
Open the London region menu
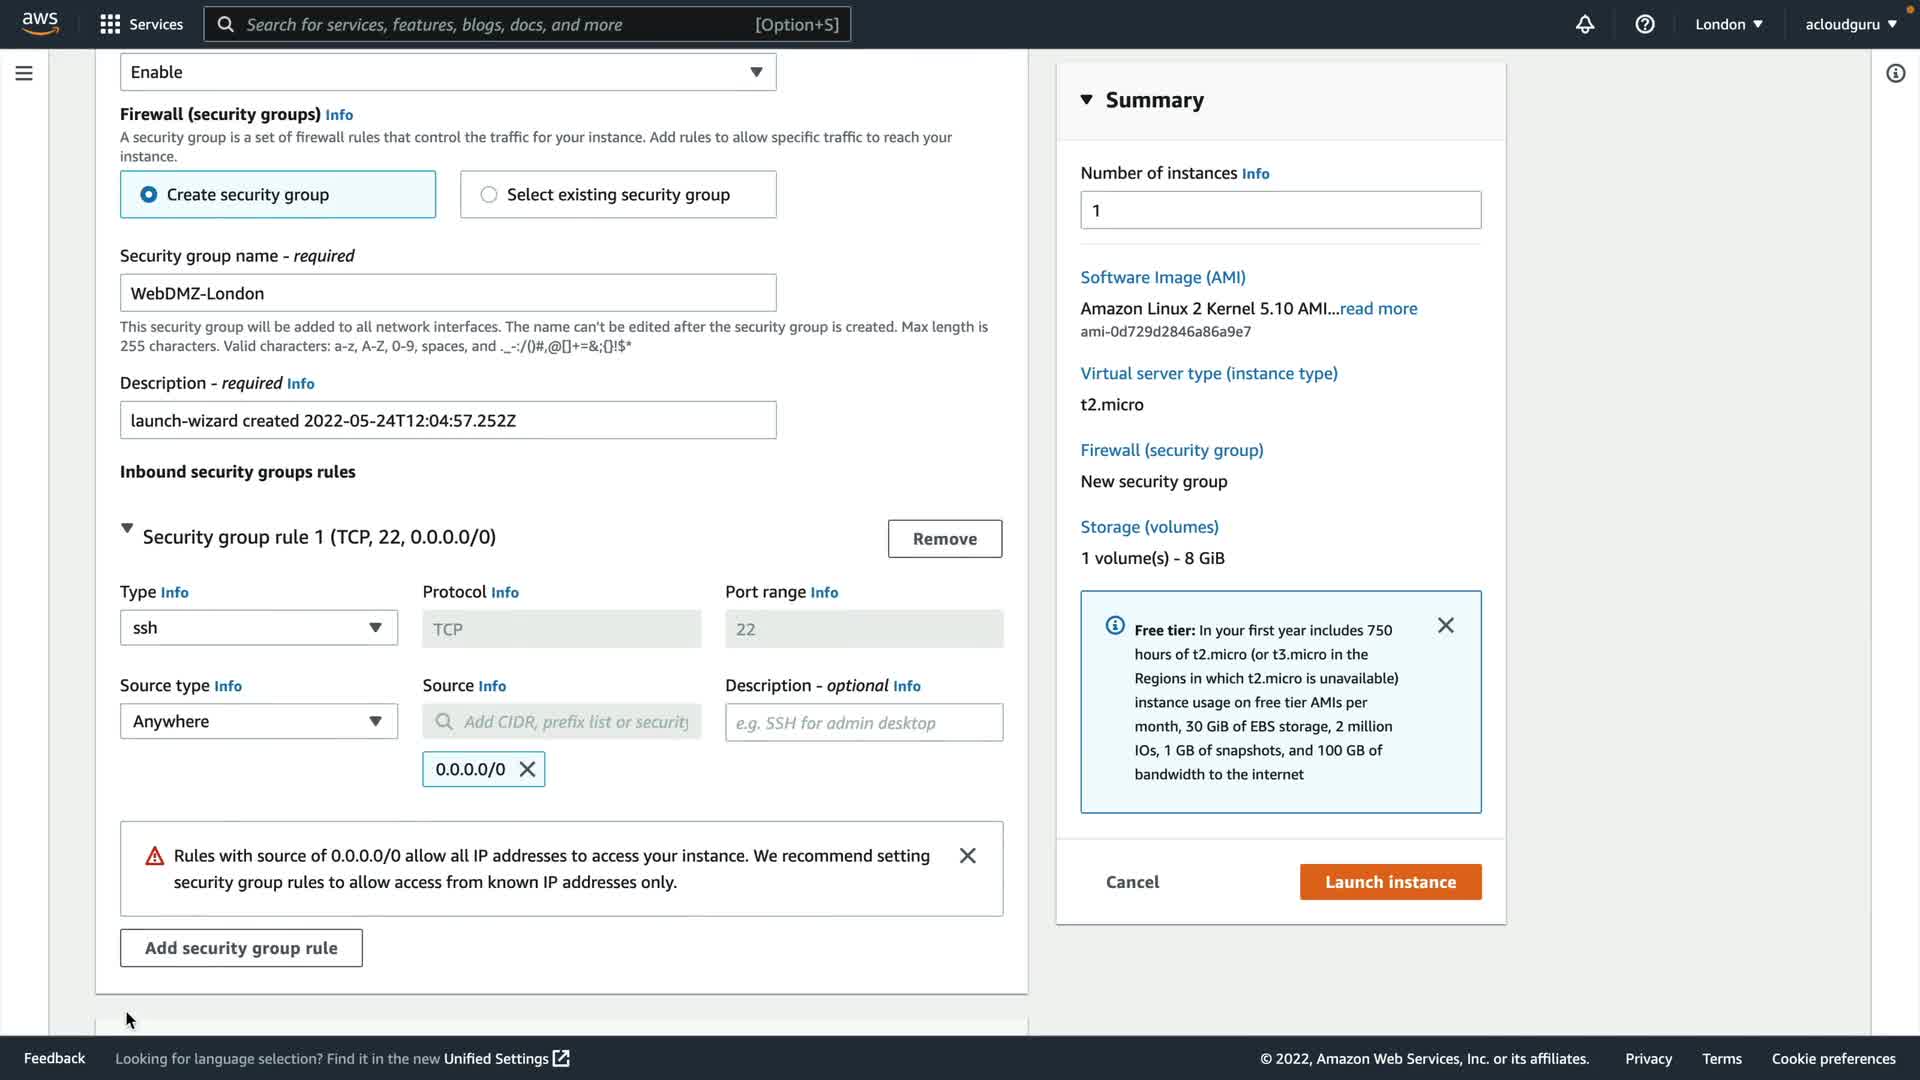(x=1728, y=24)
